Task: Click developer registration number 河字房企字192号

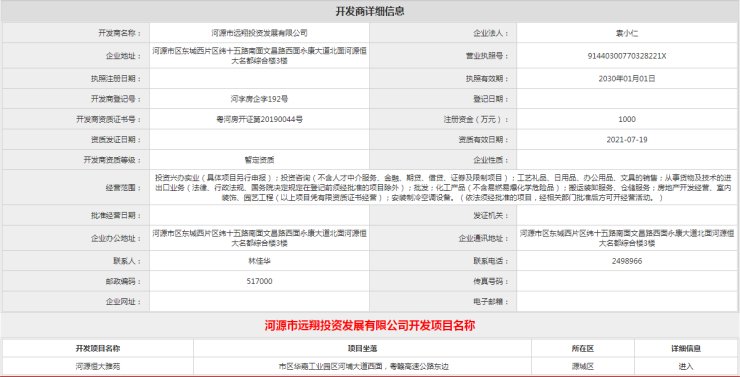Action: (259, 99)
